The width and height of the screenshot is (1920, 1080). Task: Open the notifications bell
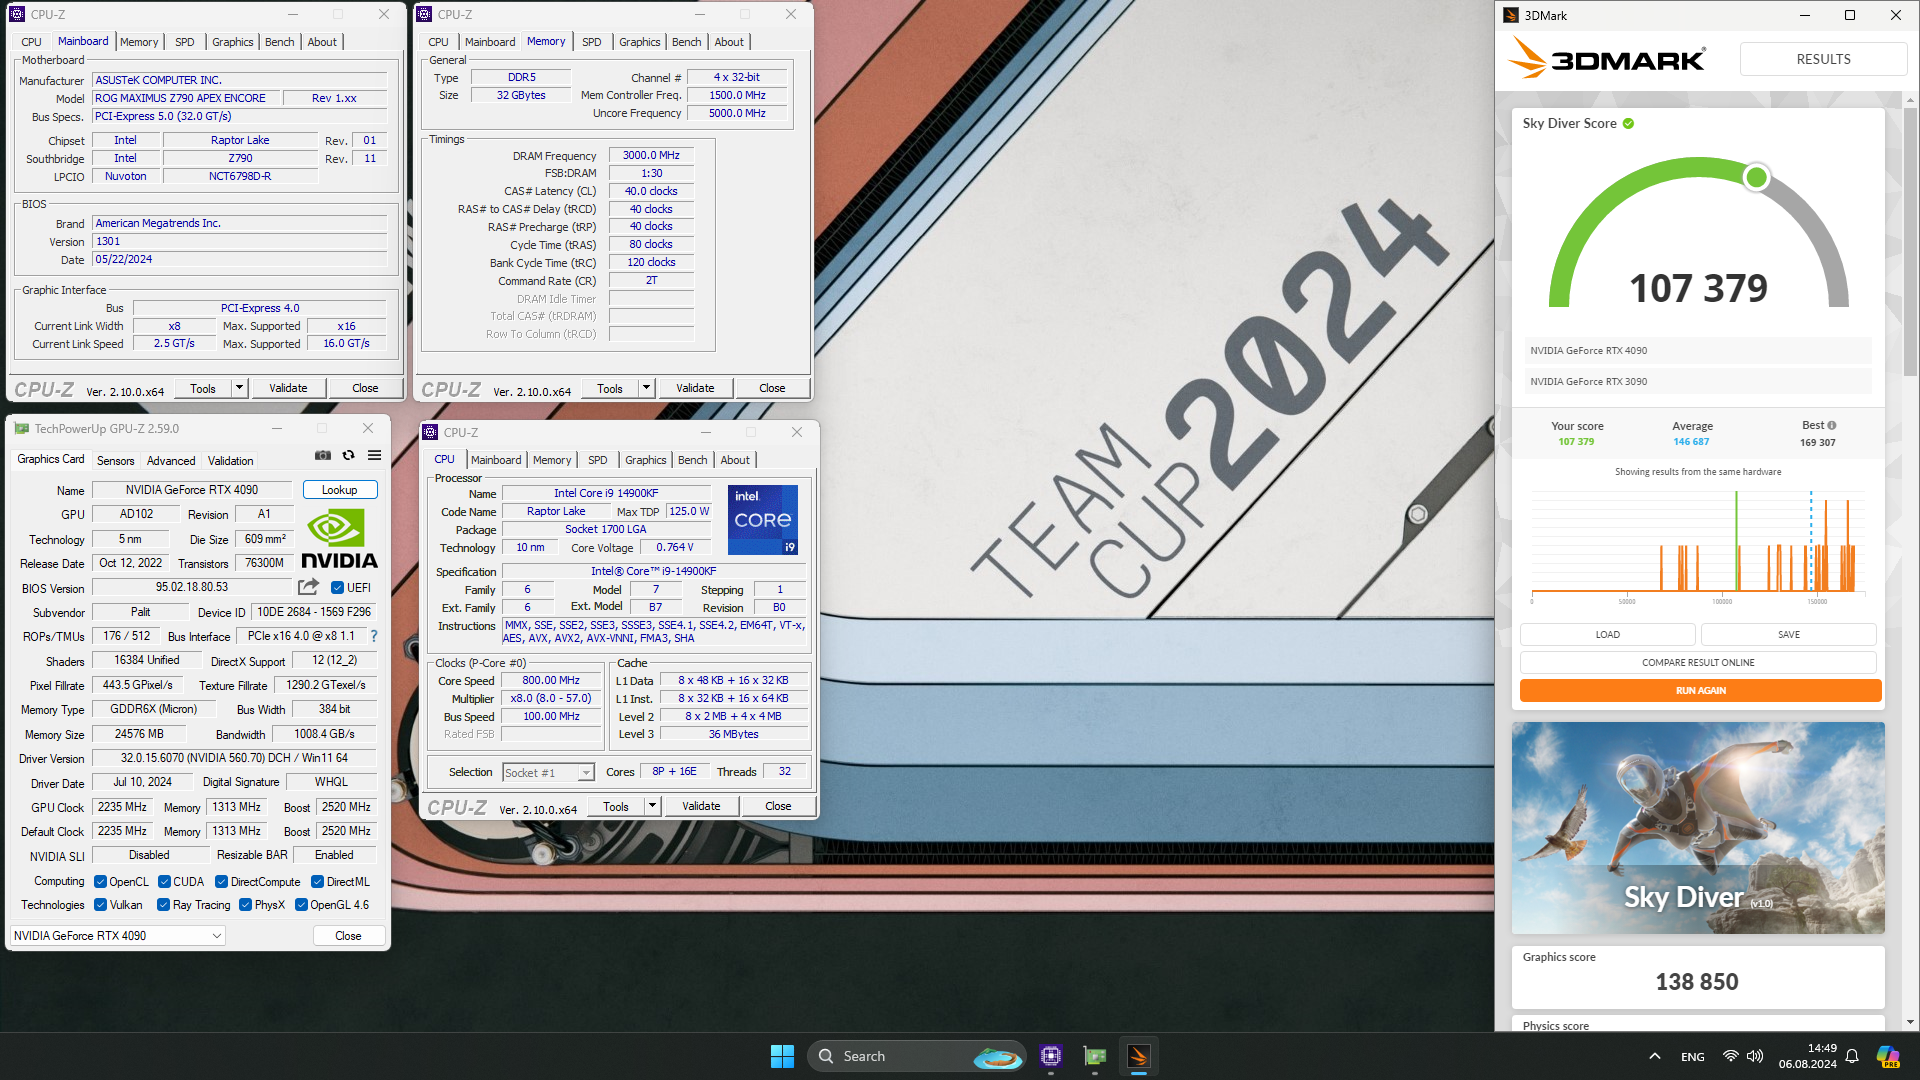[1852, 1056]
